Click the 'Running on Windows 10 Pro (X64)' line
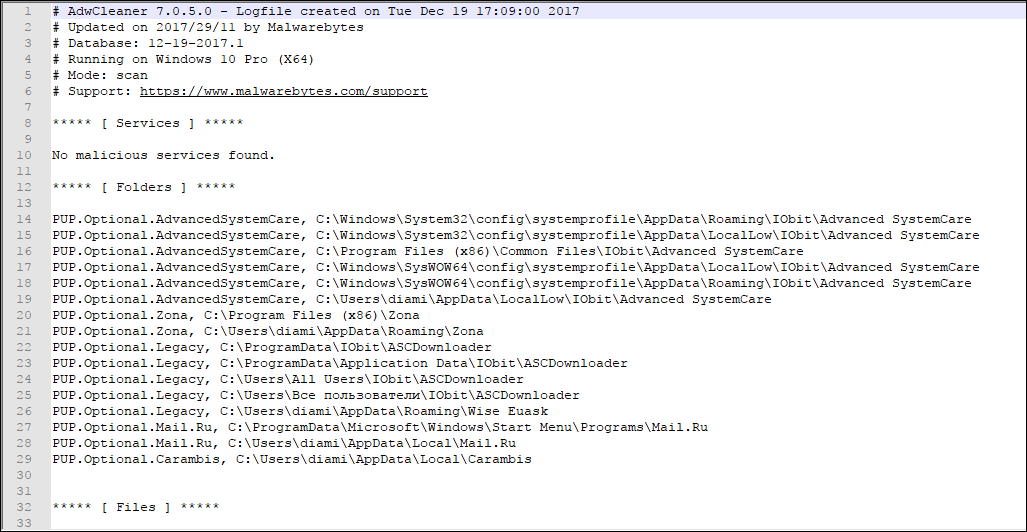The image size is (1027, 532). tap(183, 60)
